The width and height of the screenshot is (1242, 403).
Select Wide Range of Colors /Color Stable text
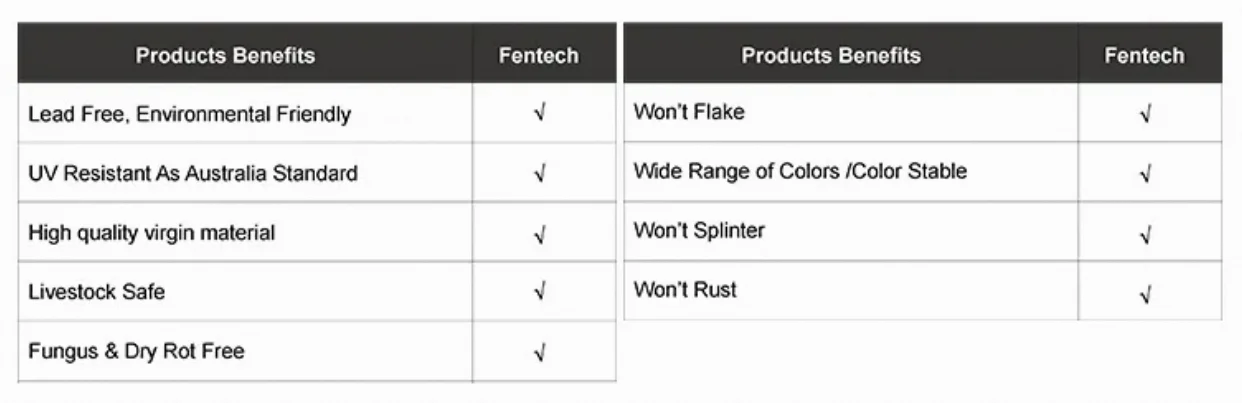[800, 171]
